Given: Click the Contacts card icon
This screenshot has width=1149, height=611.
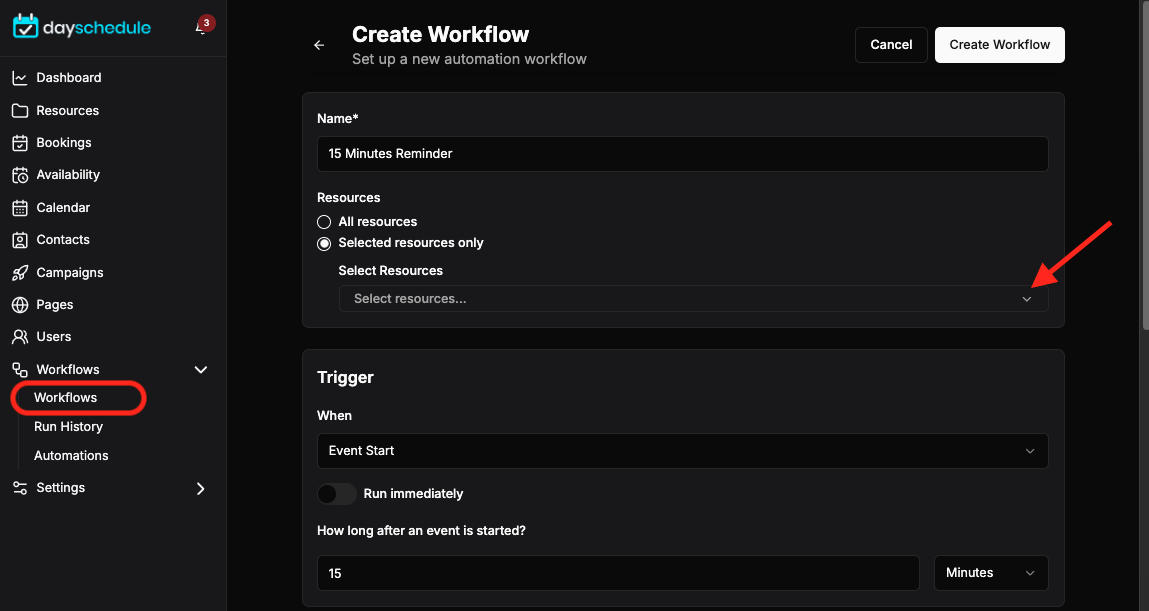Looking at the screenshot, I should [20, 240].
